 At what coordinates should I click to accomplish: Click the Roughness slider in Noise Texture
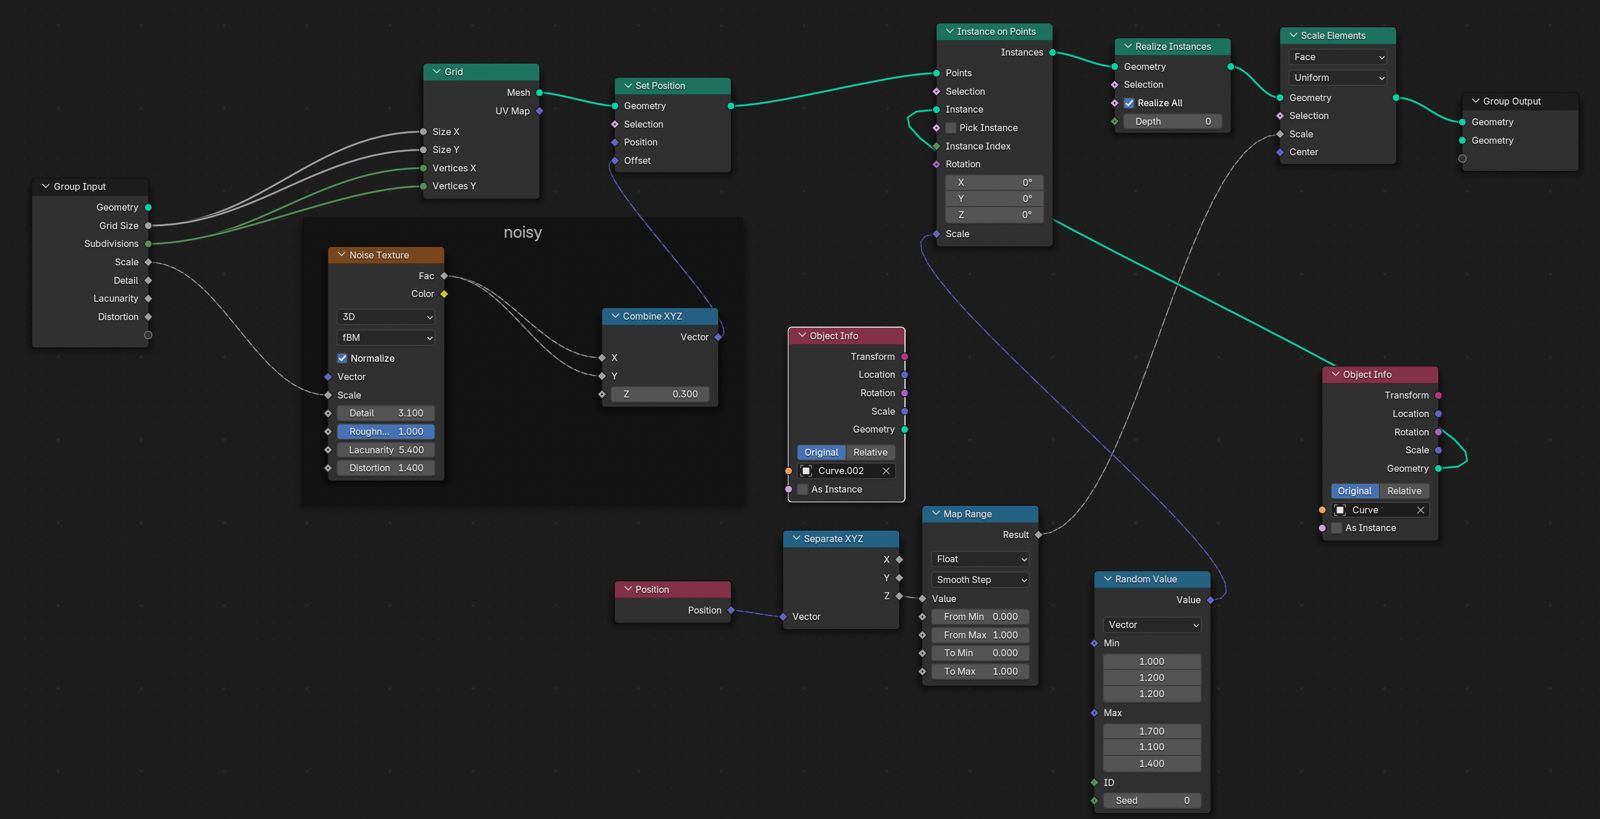(x=386, y=432)
